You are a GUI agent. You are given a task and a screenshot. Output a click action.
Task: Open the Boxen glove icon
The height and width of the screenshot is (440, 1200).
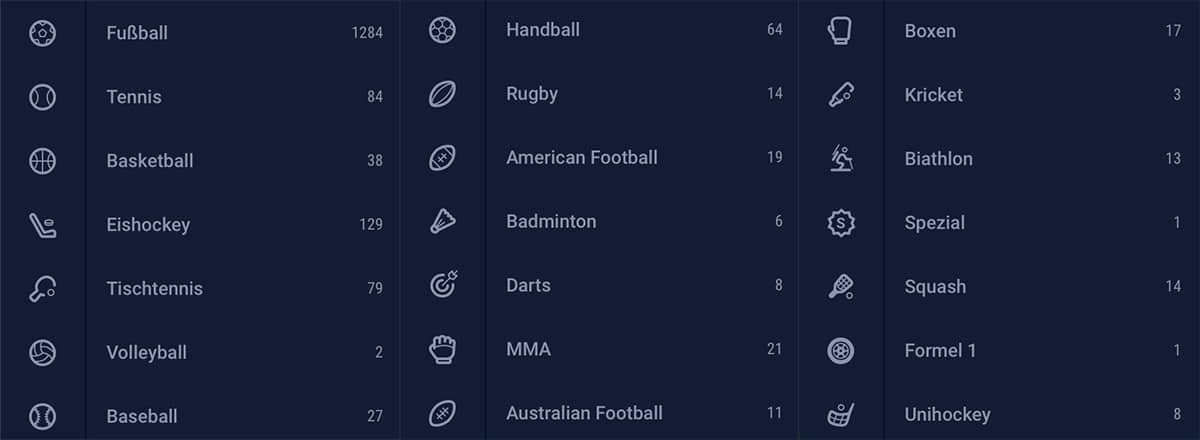click(841, 31)
